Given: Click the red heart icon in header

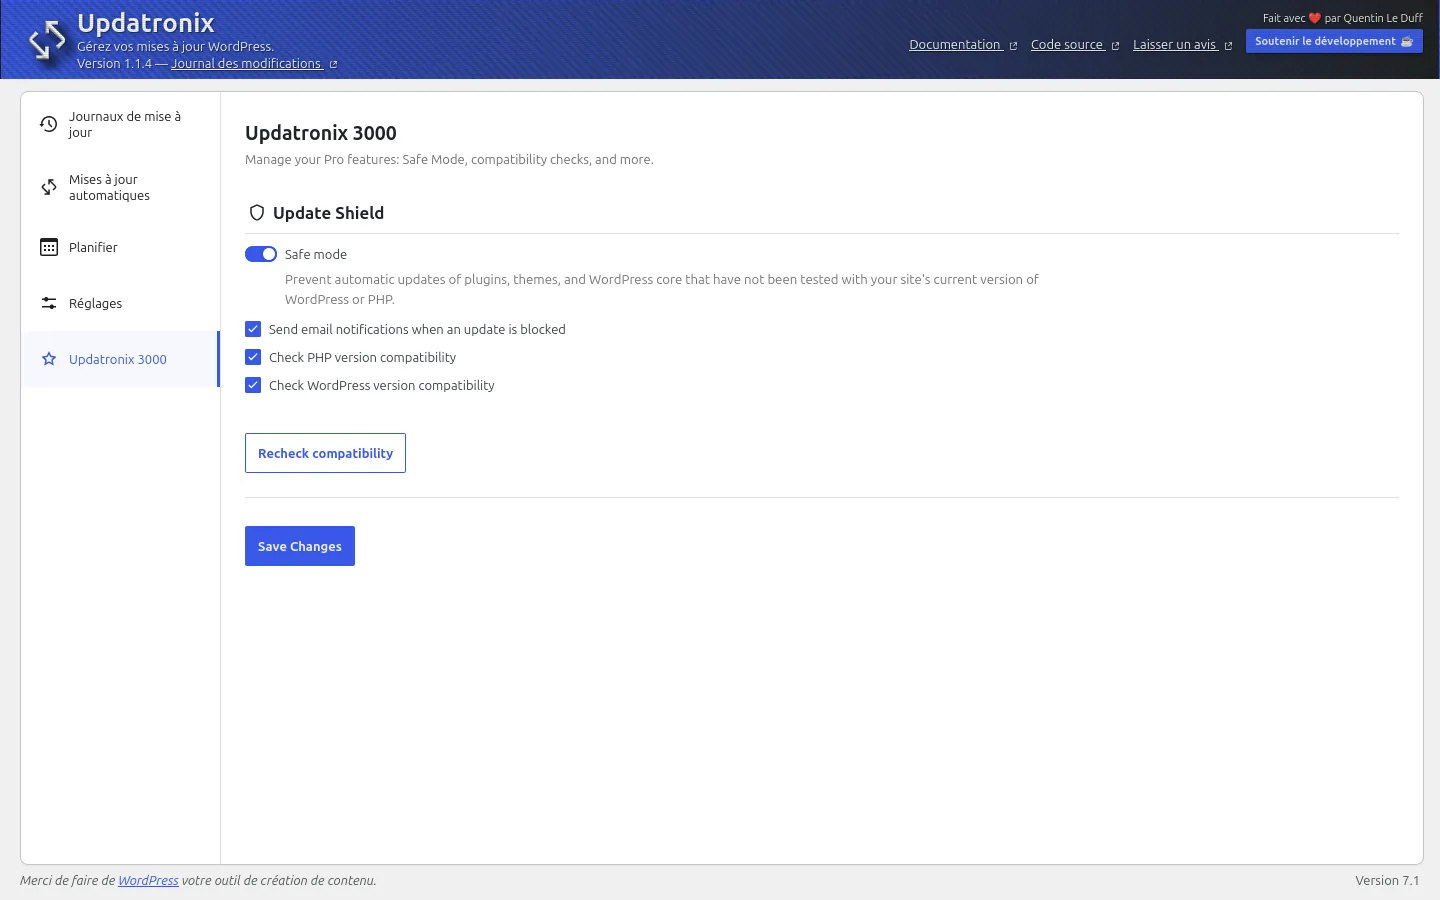Looking at the screenshot, I should tap(1315, 18).
